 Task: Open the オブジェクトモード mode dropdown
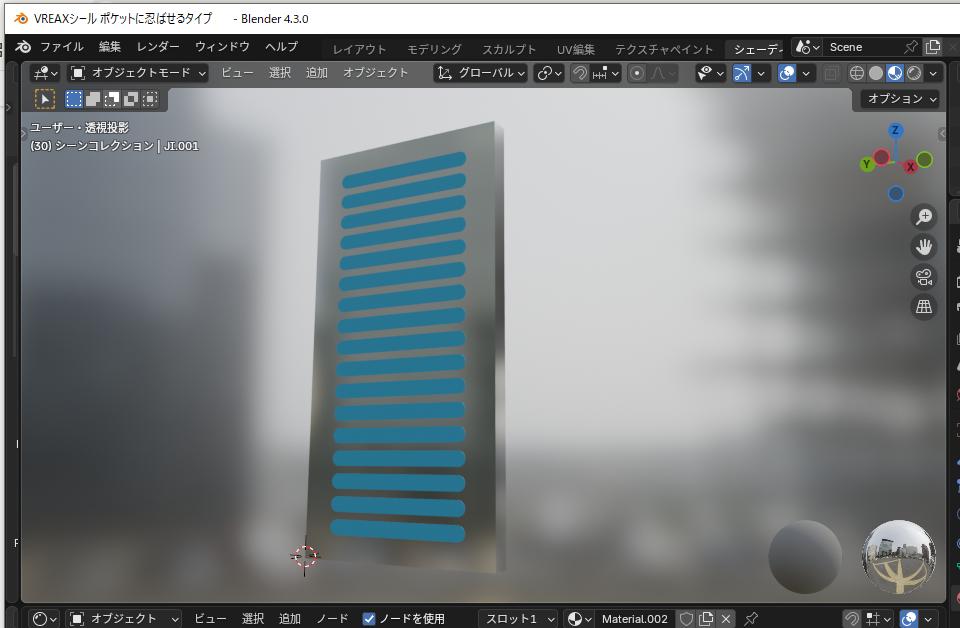tap(138, 73)
